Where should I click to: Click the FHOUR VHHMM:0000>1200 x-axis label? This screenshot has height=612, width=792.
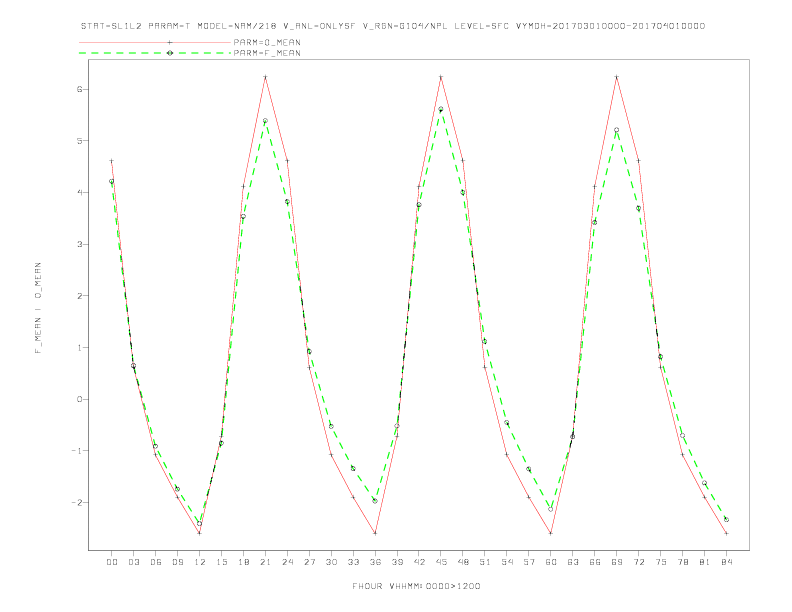416,586
